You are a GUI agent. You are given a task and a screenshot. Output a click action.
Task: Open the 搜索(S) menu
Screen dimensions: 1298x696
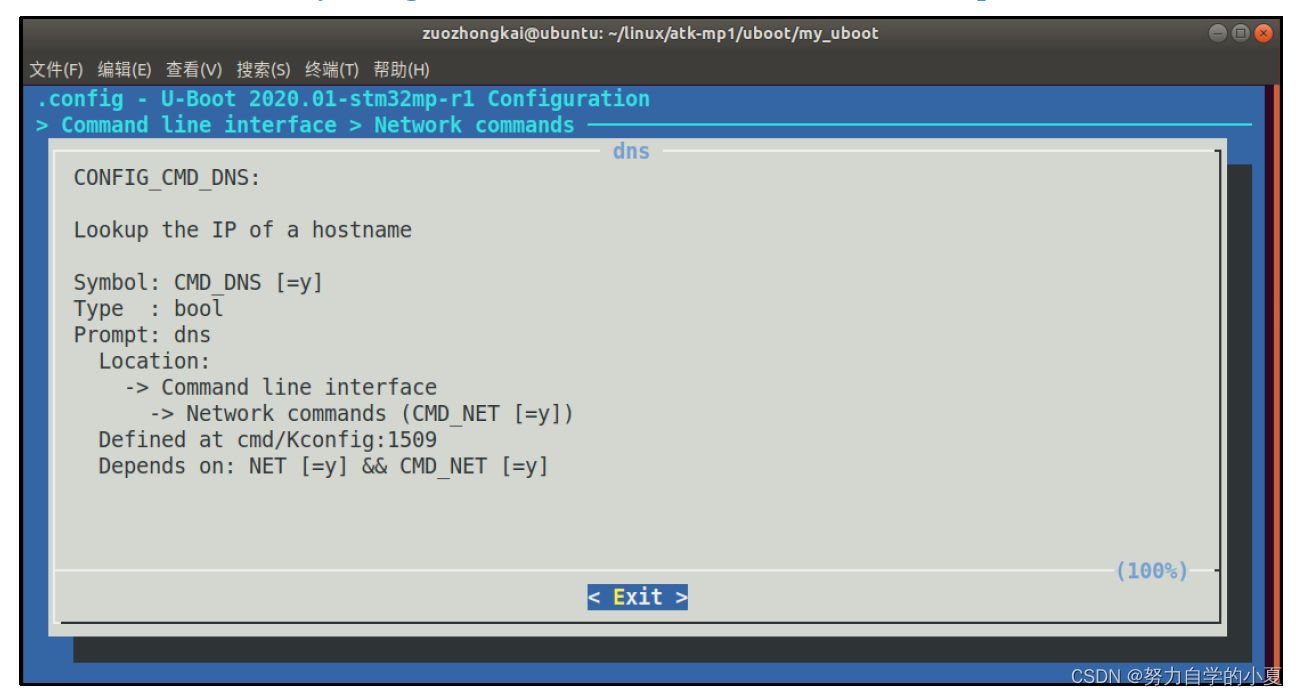263,70
